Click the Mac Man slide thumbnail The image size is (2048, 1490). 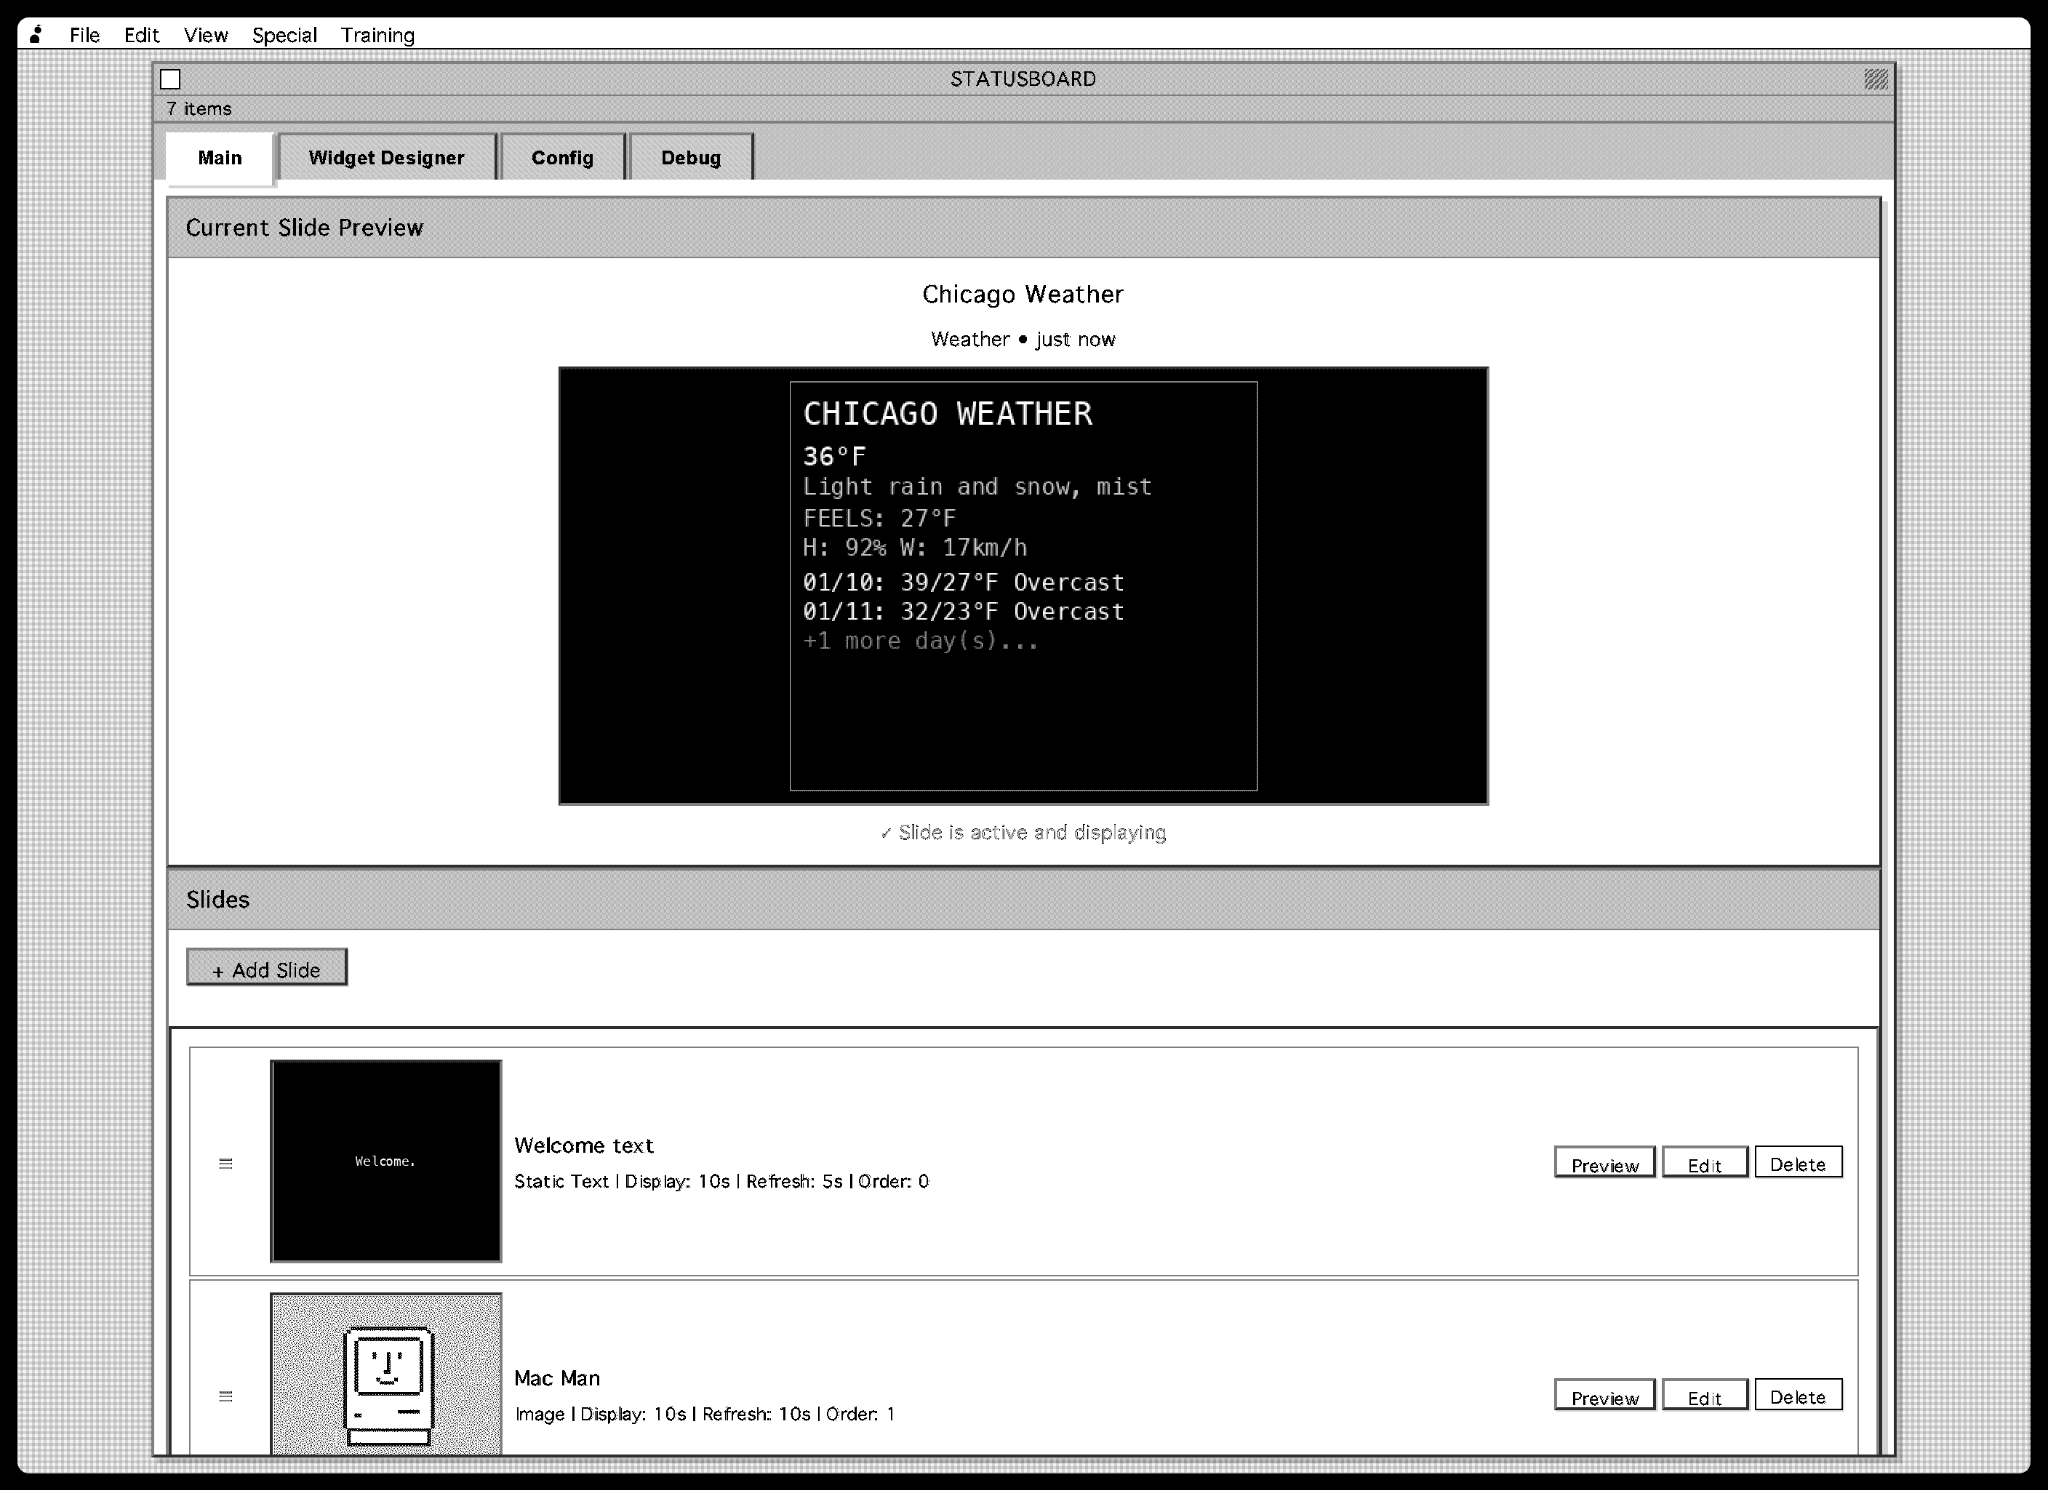point(386,1373)
